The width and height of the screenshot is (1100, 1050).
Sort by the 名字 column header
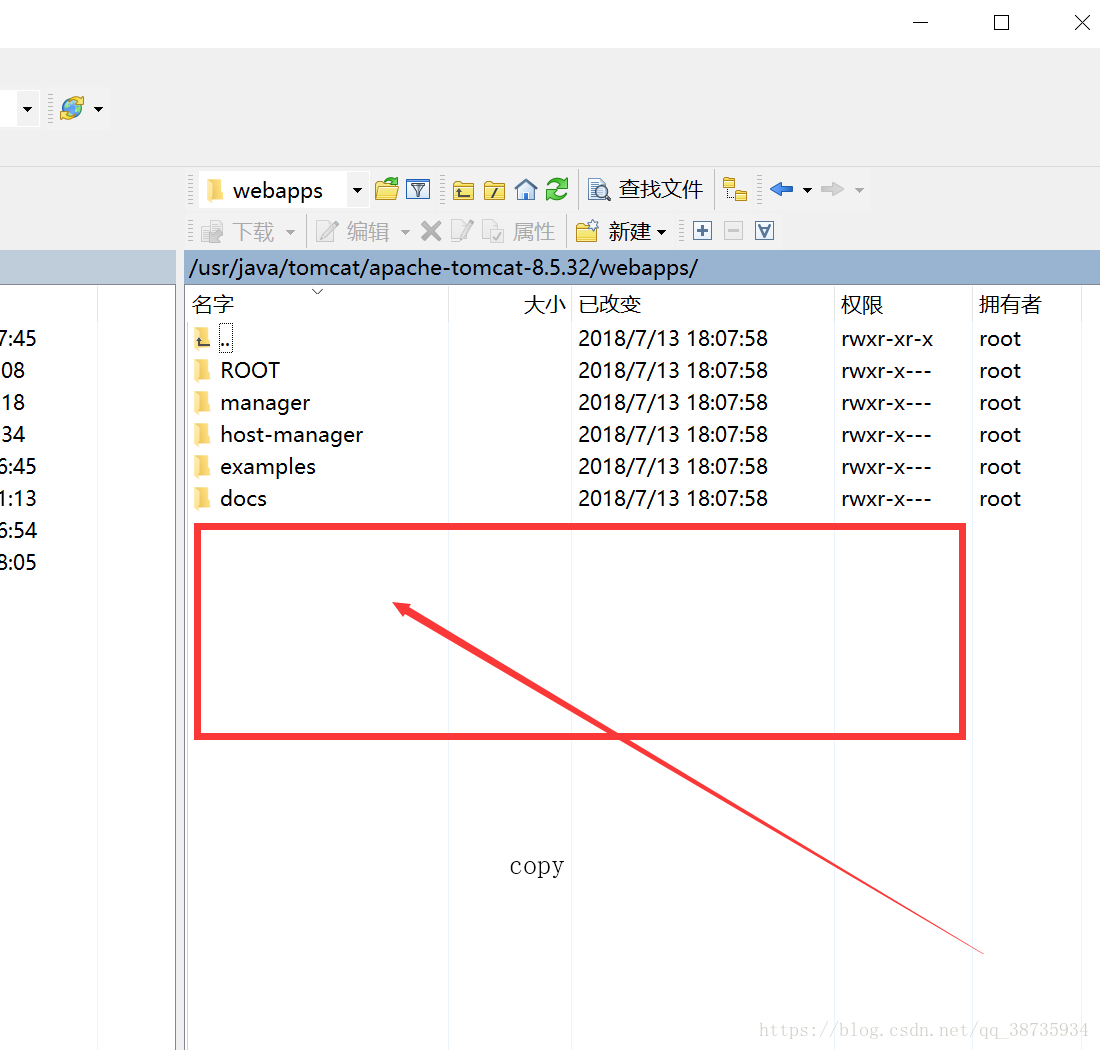pos(213,305)
